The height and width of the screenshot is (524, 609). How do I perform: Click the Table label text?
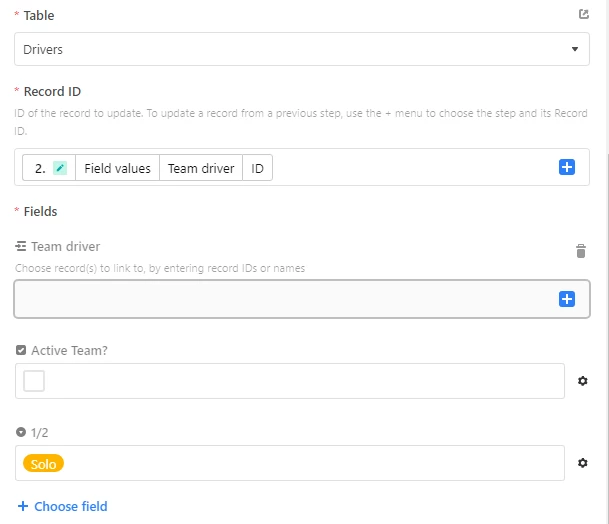pos(39,16)
